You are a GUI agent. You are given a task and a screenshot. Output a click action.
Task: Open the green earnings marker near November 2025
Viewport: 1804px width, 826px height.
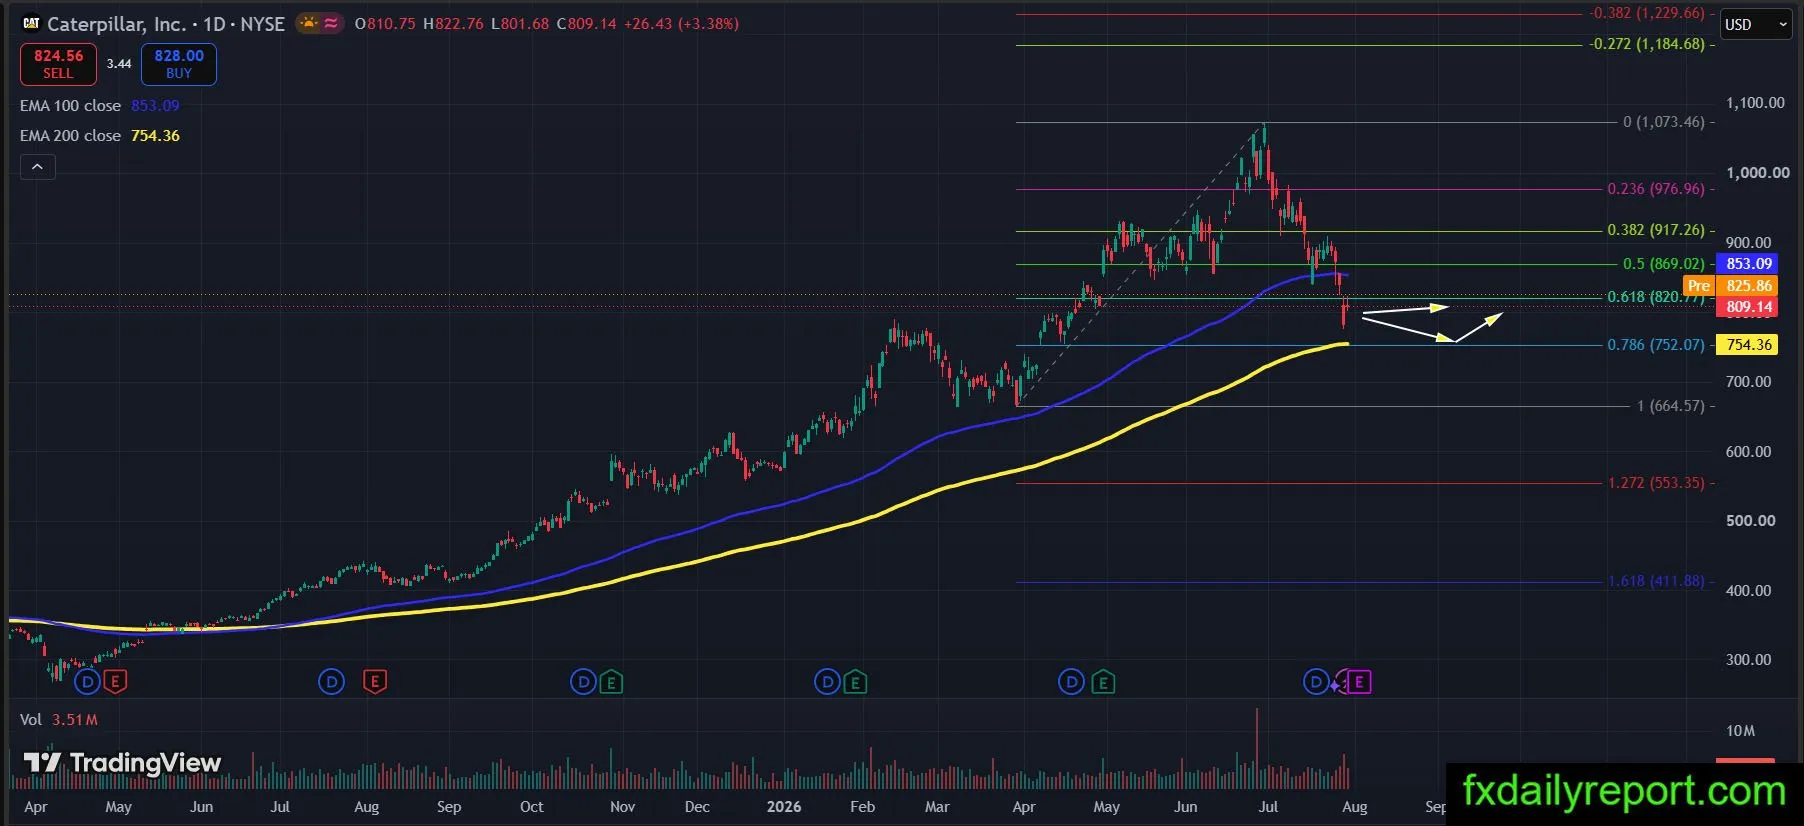click(611, 682)
